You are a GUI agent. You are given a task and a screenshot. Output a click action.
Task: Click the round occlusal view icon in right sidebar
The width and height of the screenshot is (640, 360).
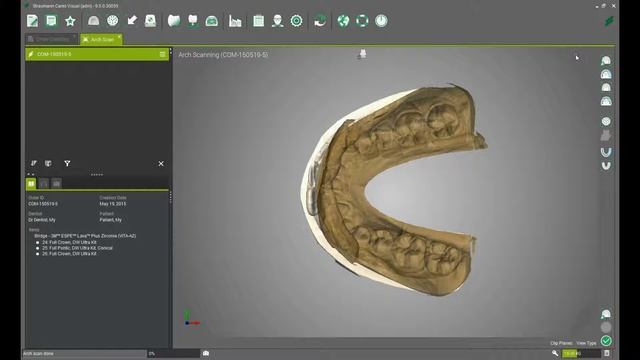pos(606,121)
